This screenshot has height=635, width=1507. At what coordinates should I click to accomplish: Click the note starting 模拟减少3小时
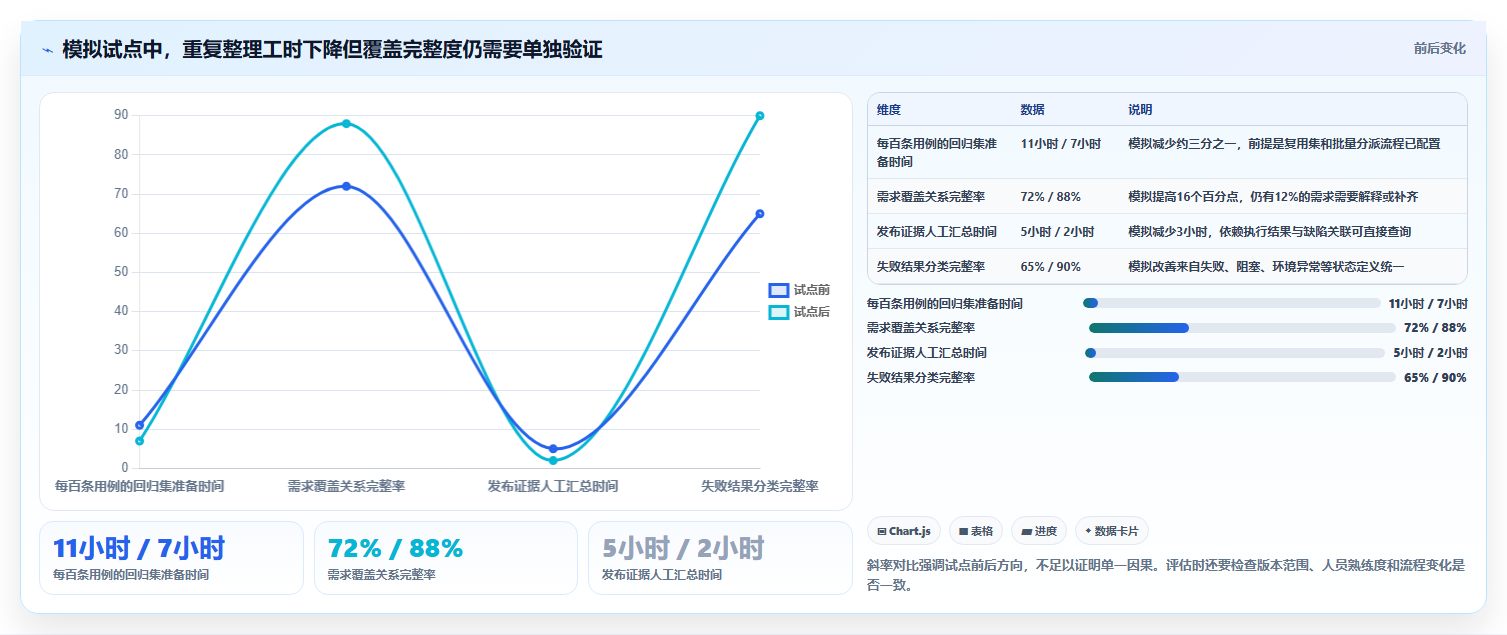click(1270, 232)
